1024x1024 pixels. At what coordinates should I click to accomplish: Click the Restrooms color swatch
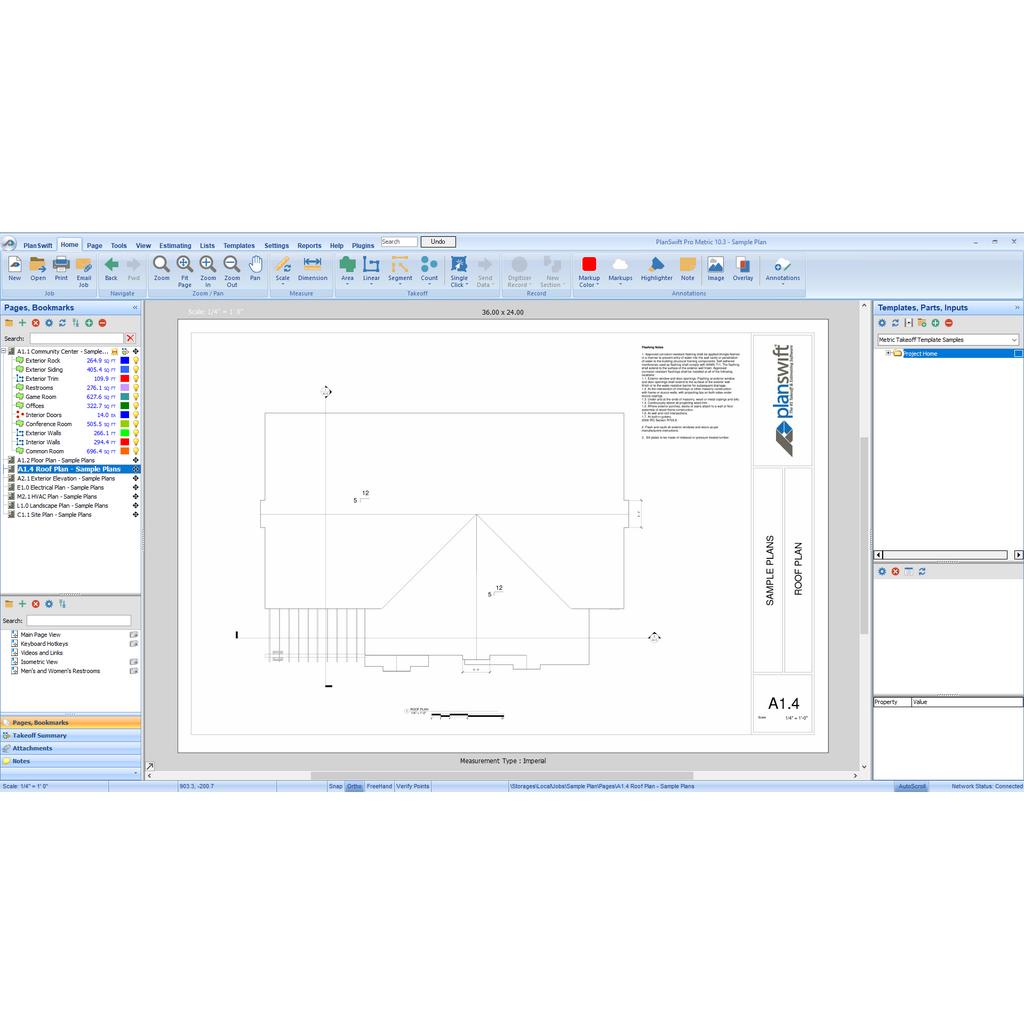[124, 388]
